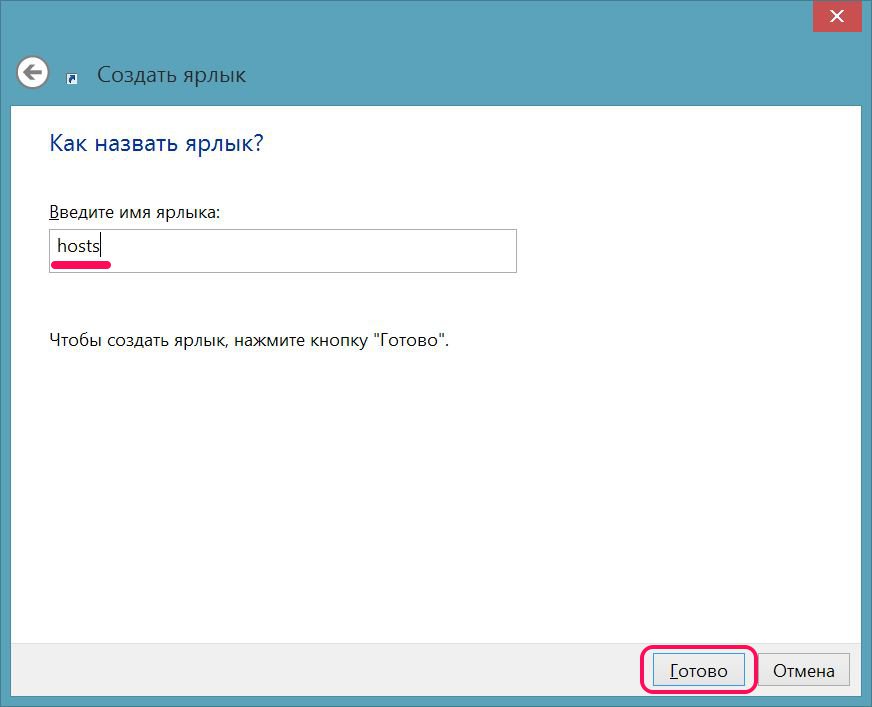
Task: Close the Create Shortcut wizard window
Action: [839, 15]
